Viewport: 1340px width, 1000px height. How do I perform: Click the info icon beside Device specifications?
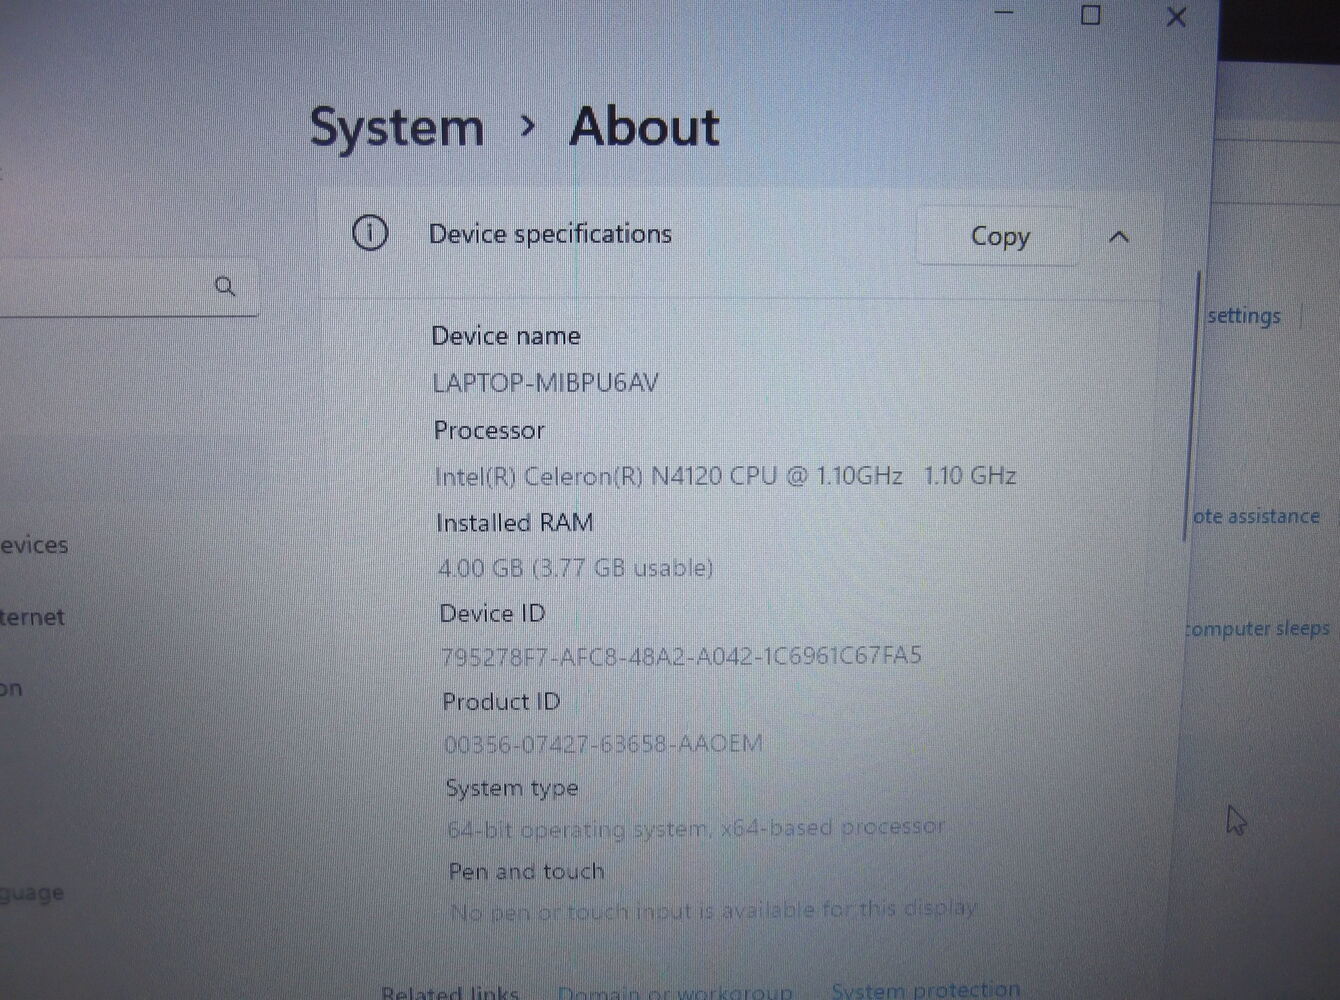(370, 234)
